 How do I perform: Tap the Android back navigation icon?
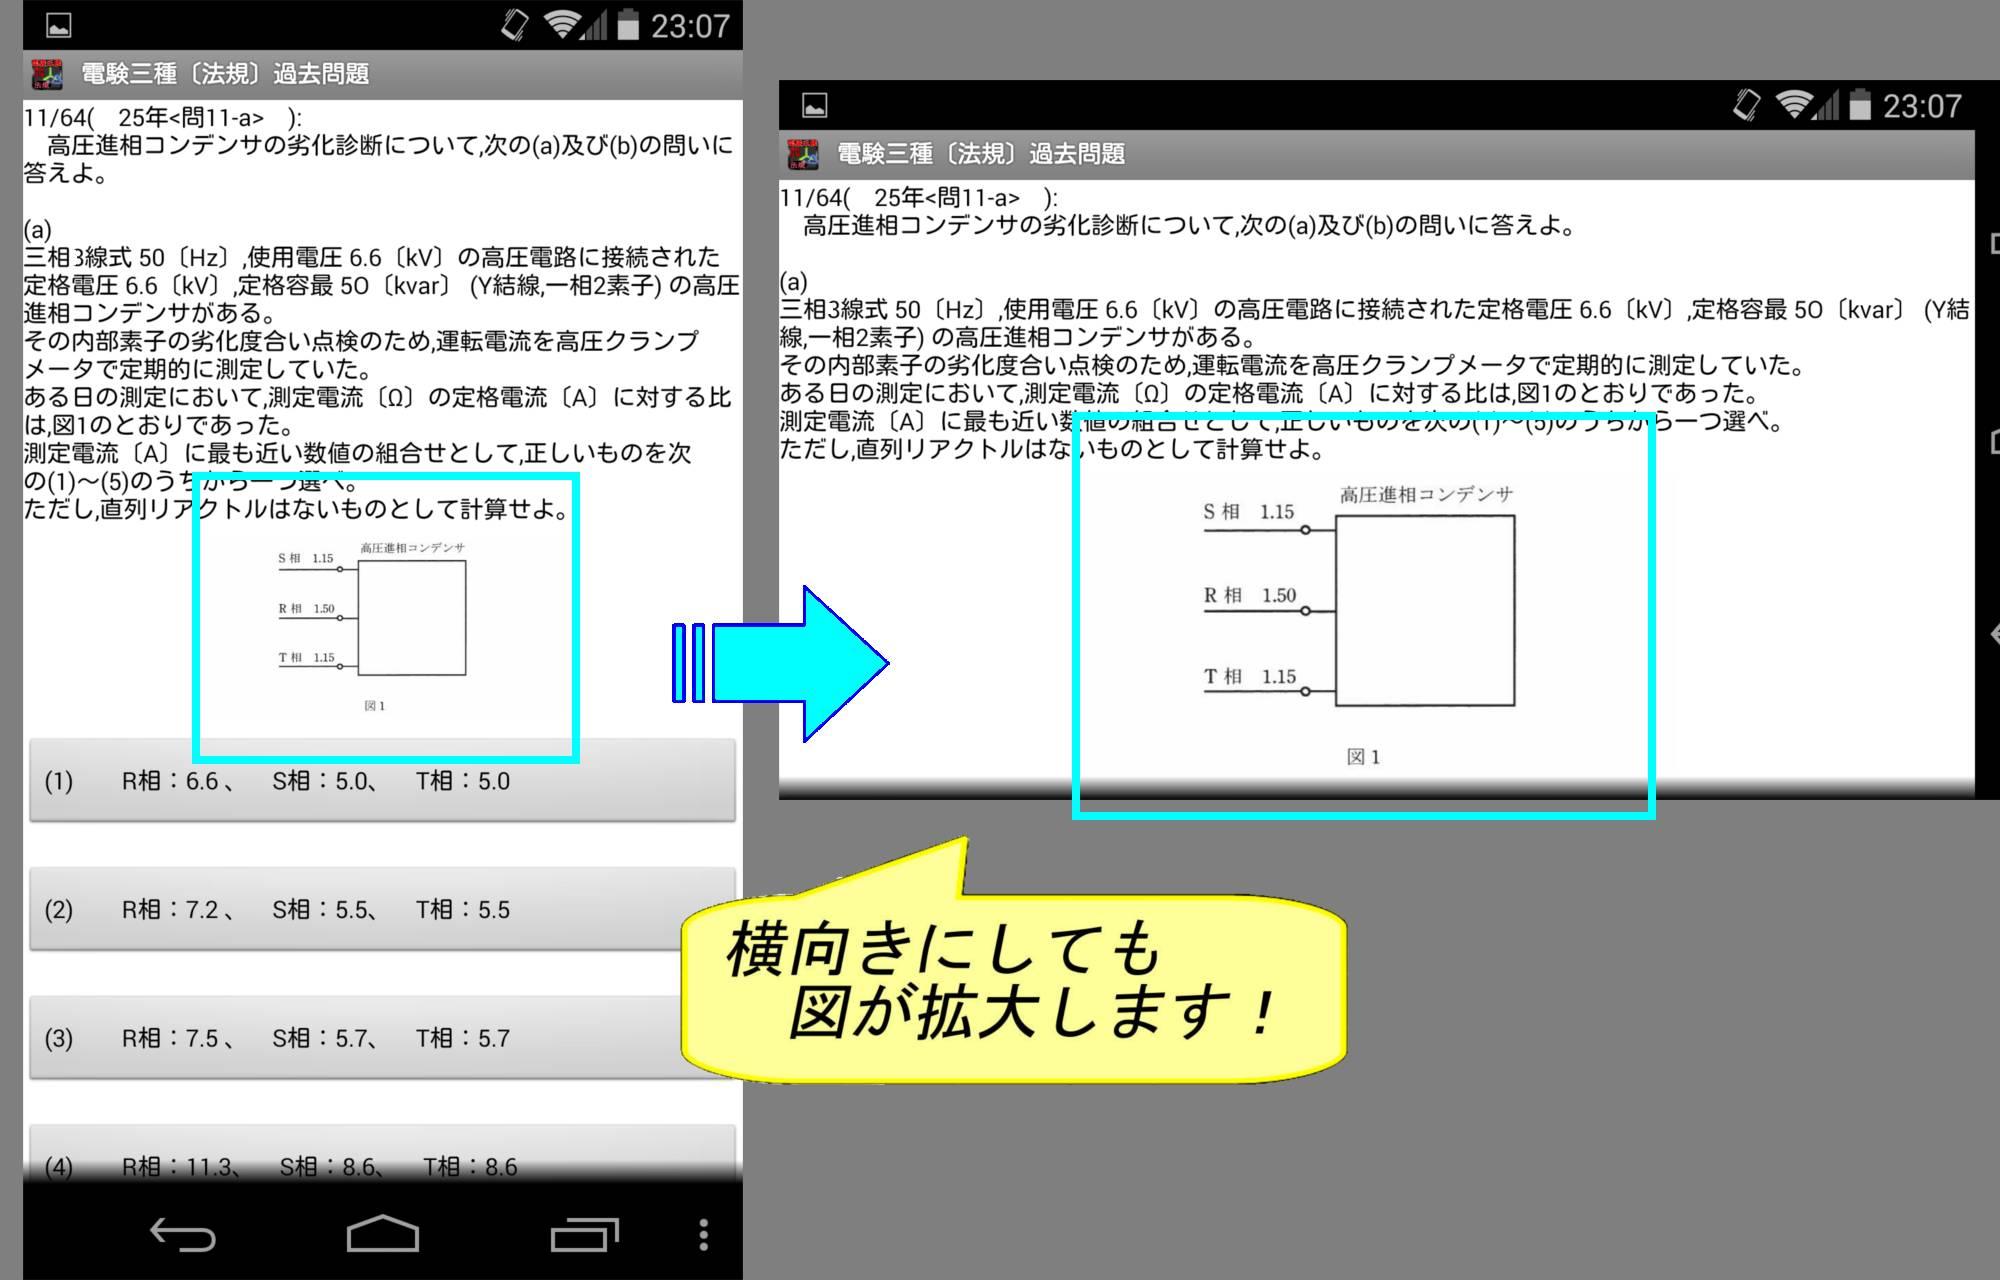click(183, 1234)
